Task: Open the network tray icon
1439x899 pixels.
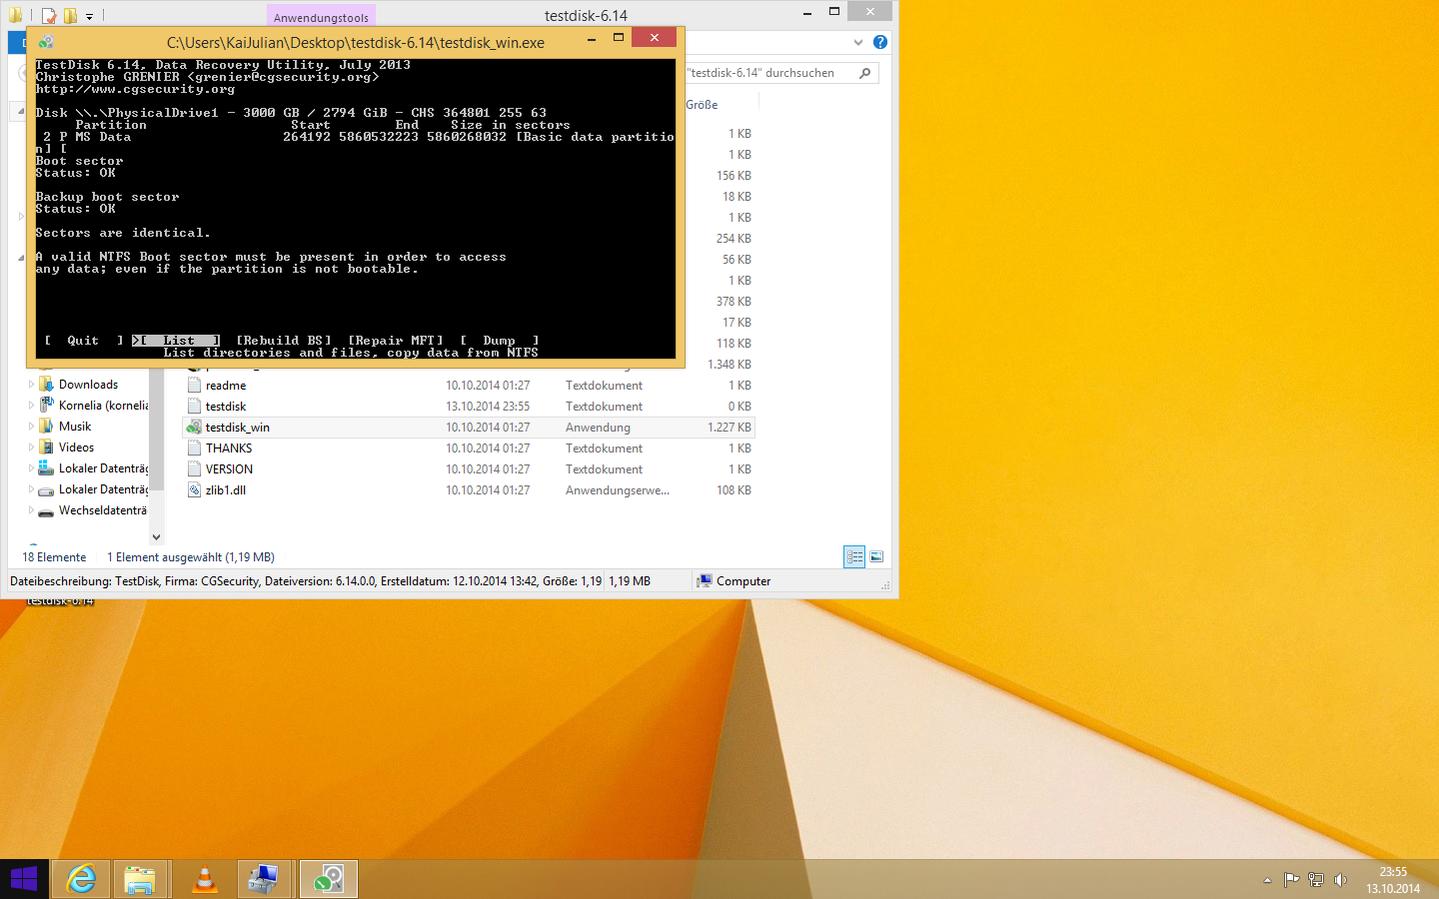Action: click(1316, 880)
